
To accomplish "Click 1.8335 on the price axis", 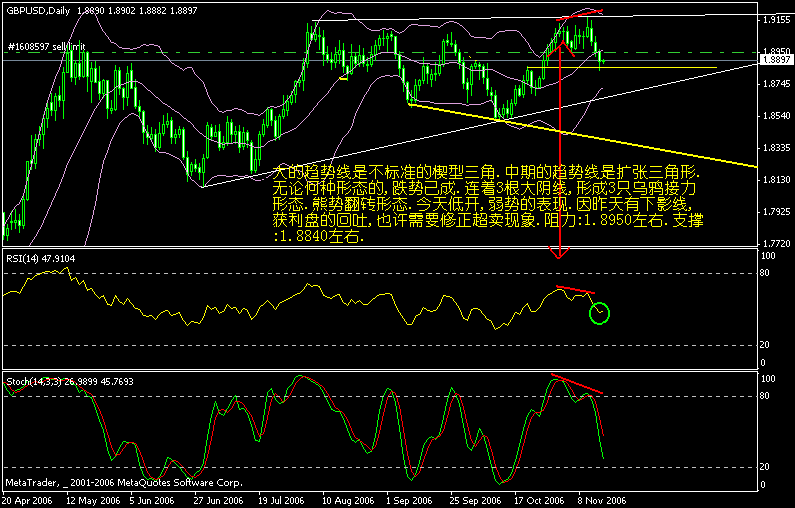I will point(777,148).
